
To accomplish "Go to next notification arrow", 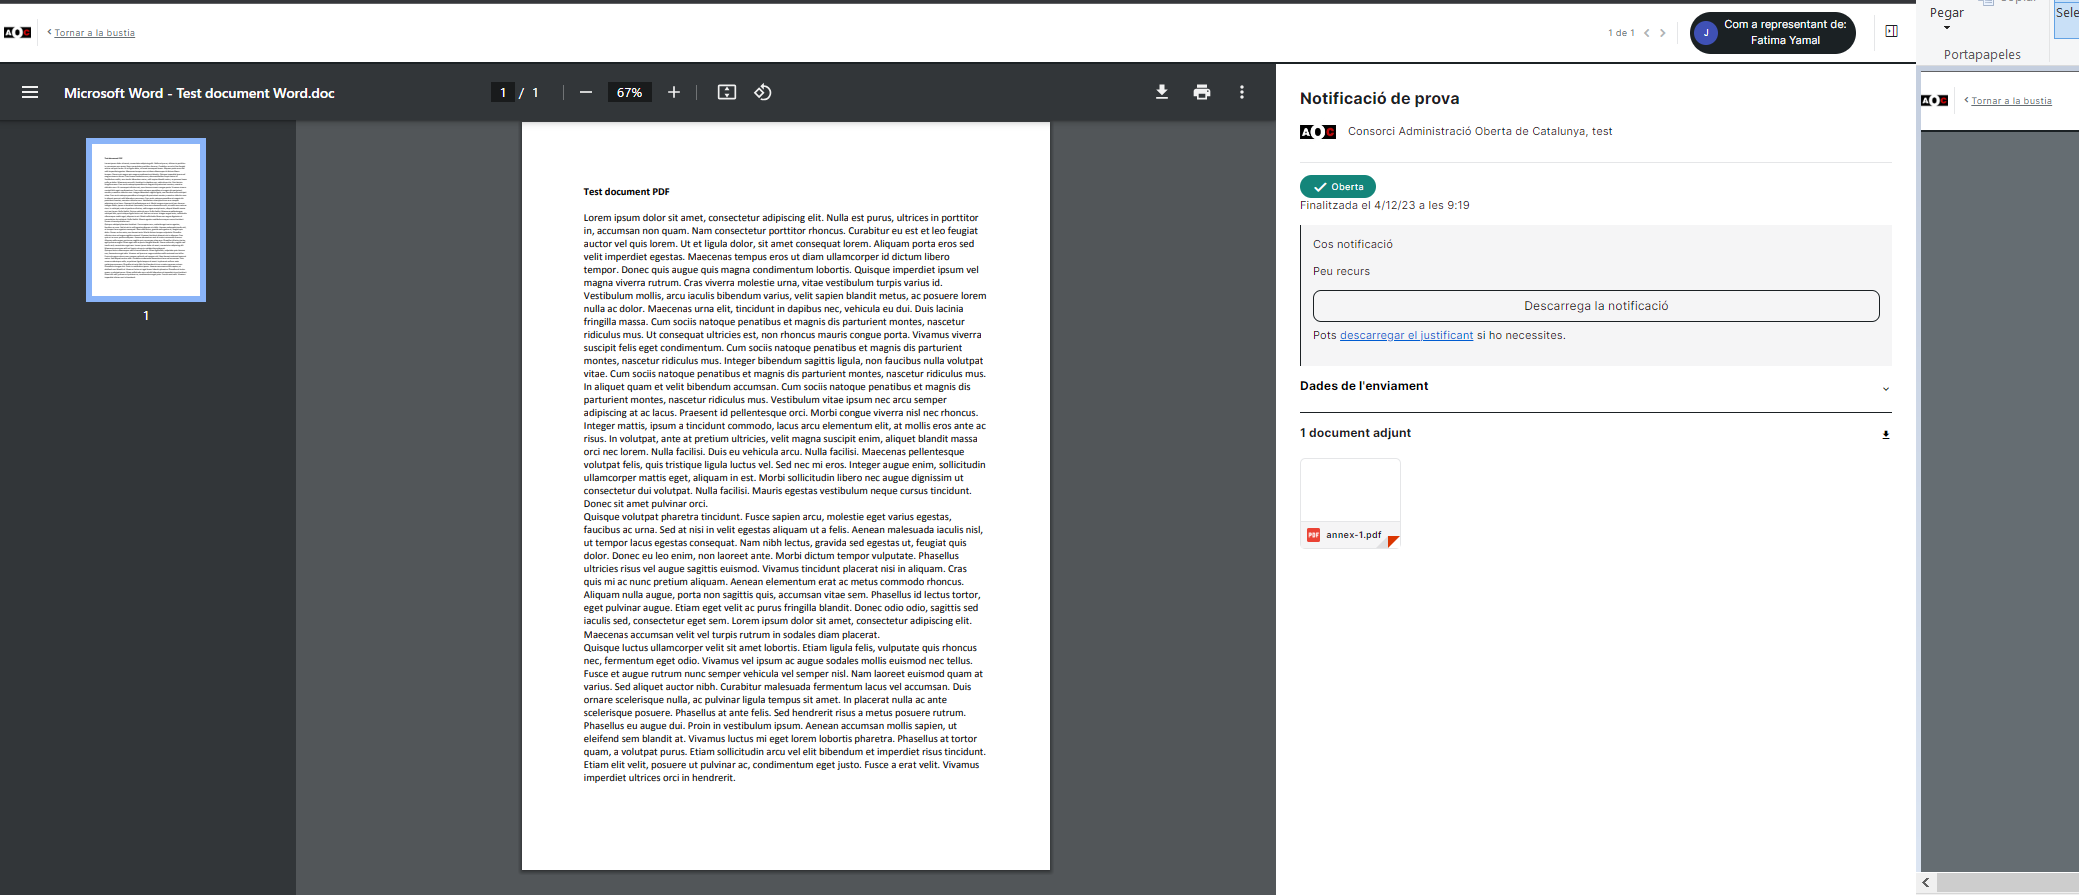I will pyautogui.click(x=1663, y=33).
